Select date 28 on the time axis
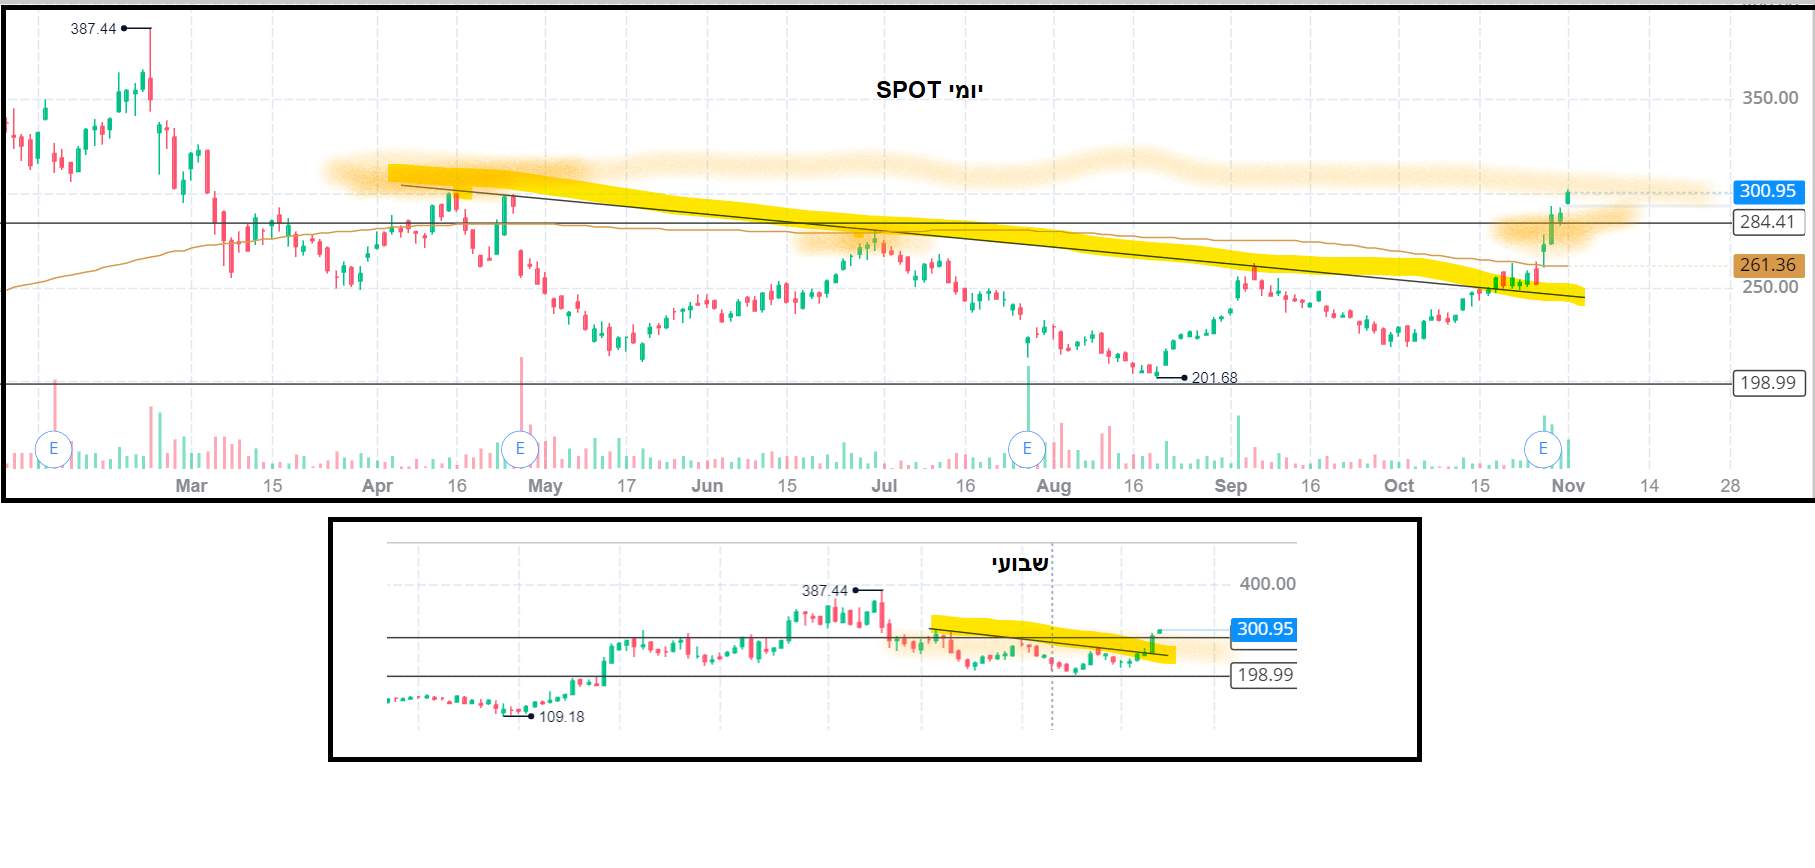The image size is (1815, 868). click(1730, 486)
